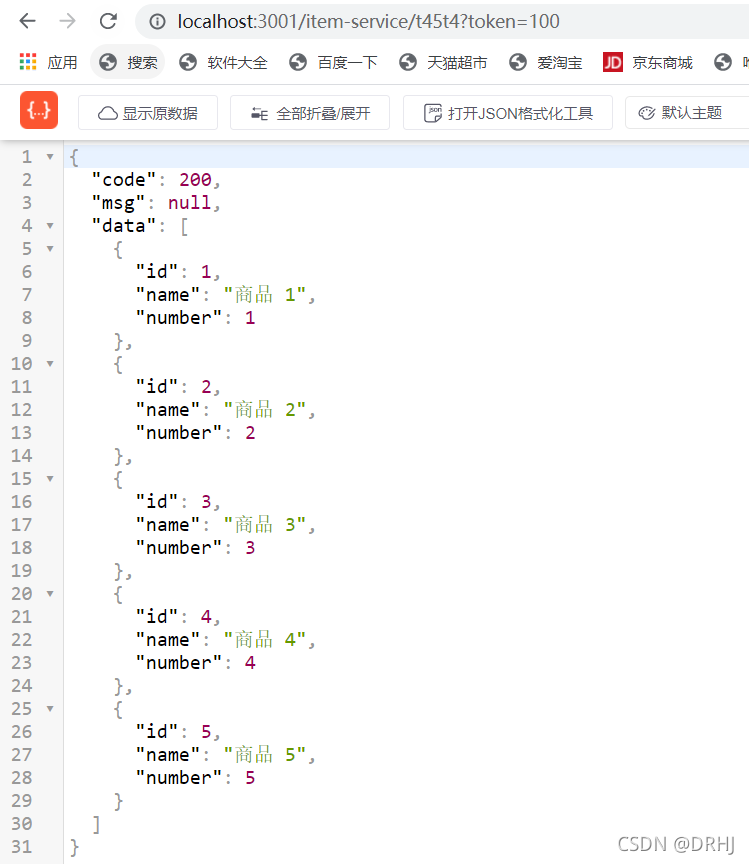Click the "number" key on line 8

179,318
